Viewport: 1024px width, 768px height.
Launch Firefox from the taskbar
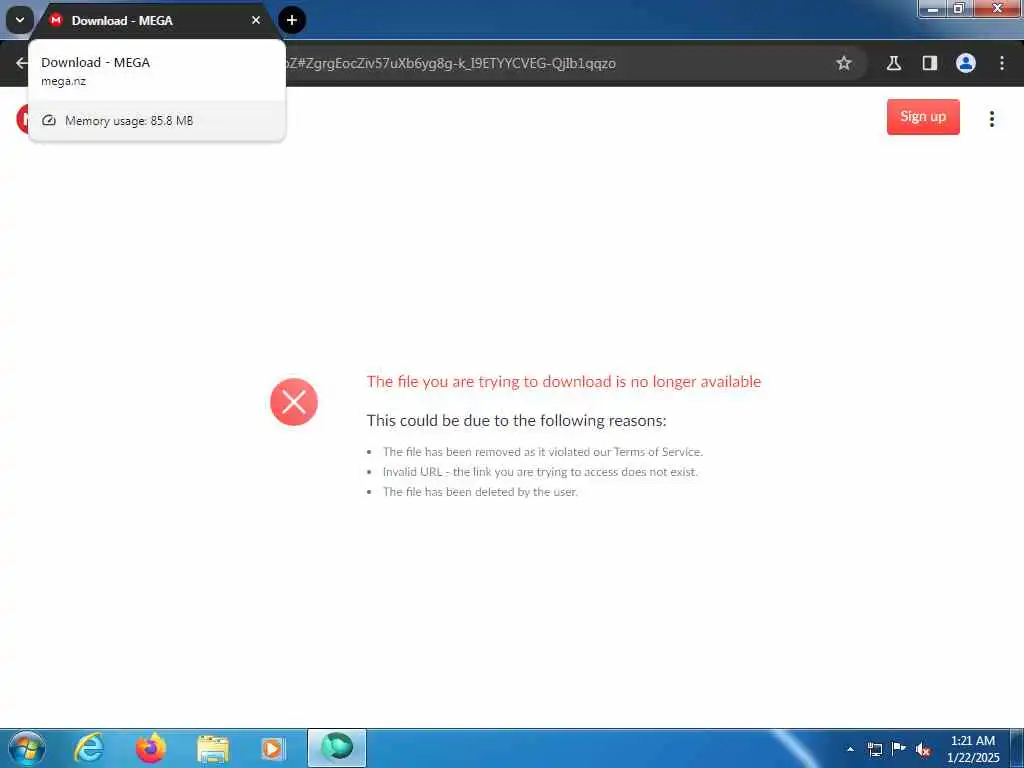point(151,748)
